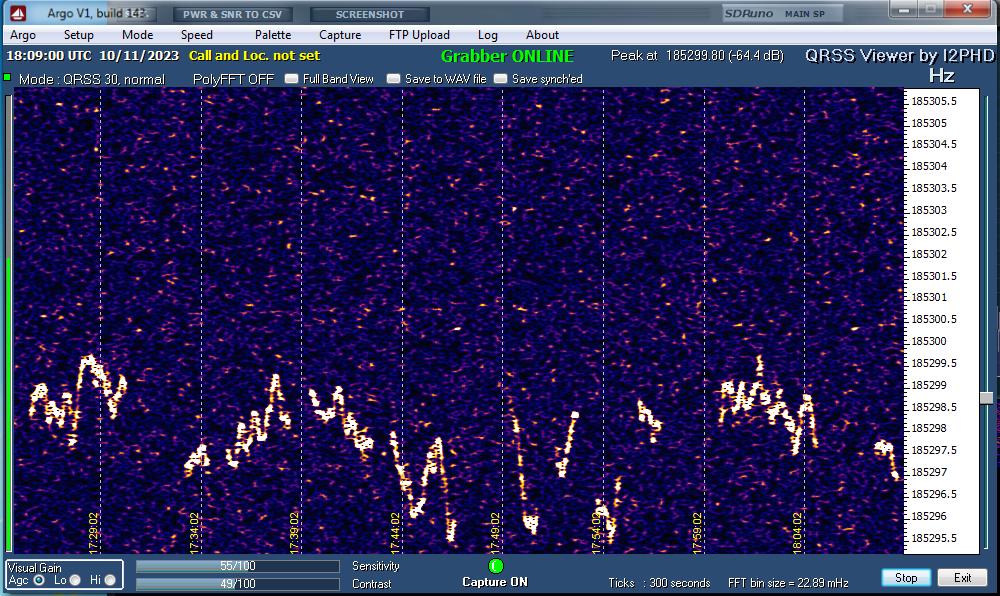Open the About menu
Viewport: 1000px width, 596px height.
(542, 35)
